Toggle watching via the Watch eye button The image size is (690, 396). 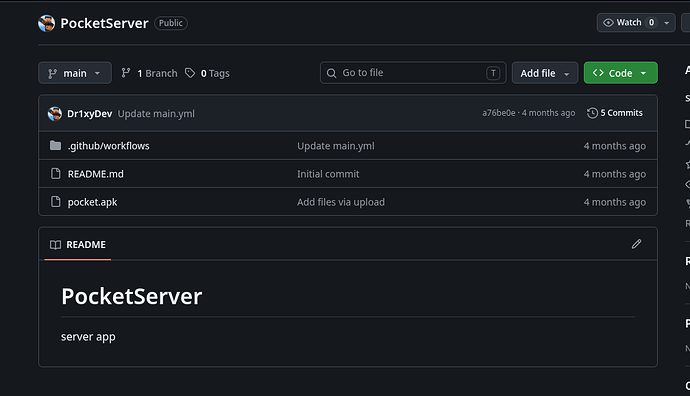coord(627,22)
